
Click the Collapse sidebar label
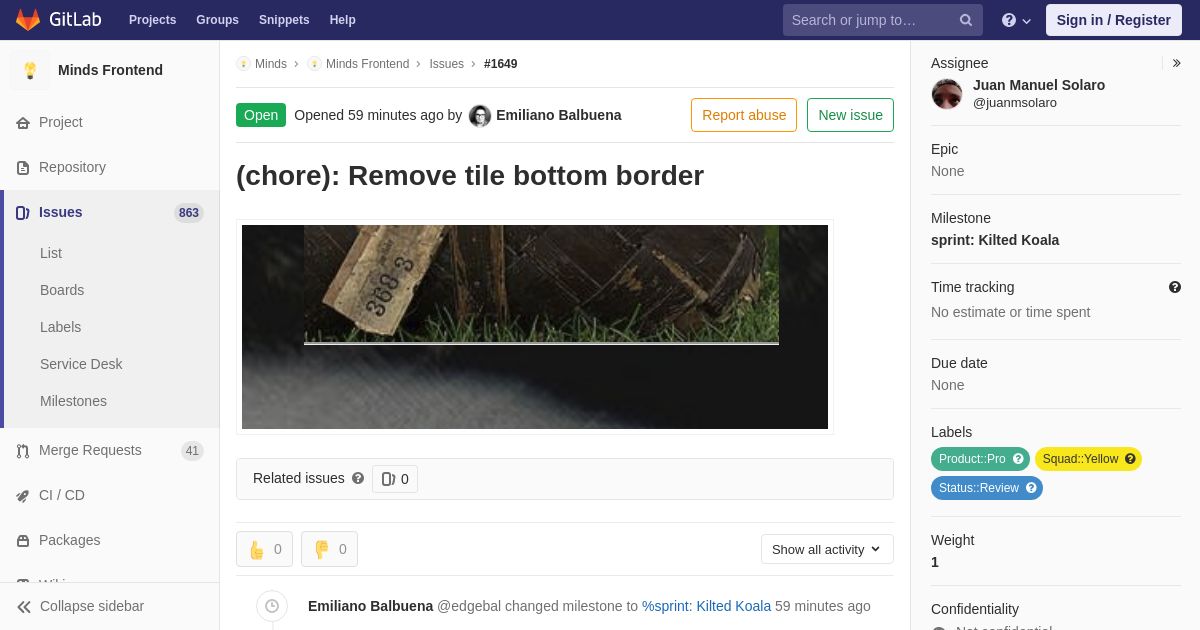click(92, 606)
